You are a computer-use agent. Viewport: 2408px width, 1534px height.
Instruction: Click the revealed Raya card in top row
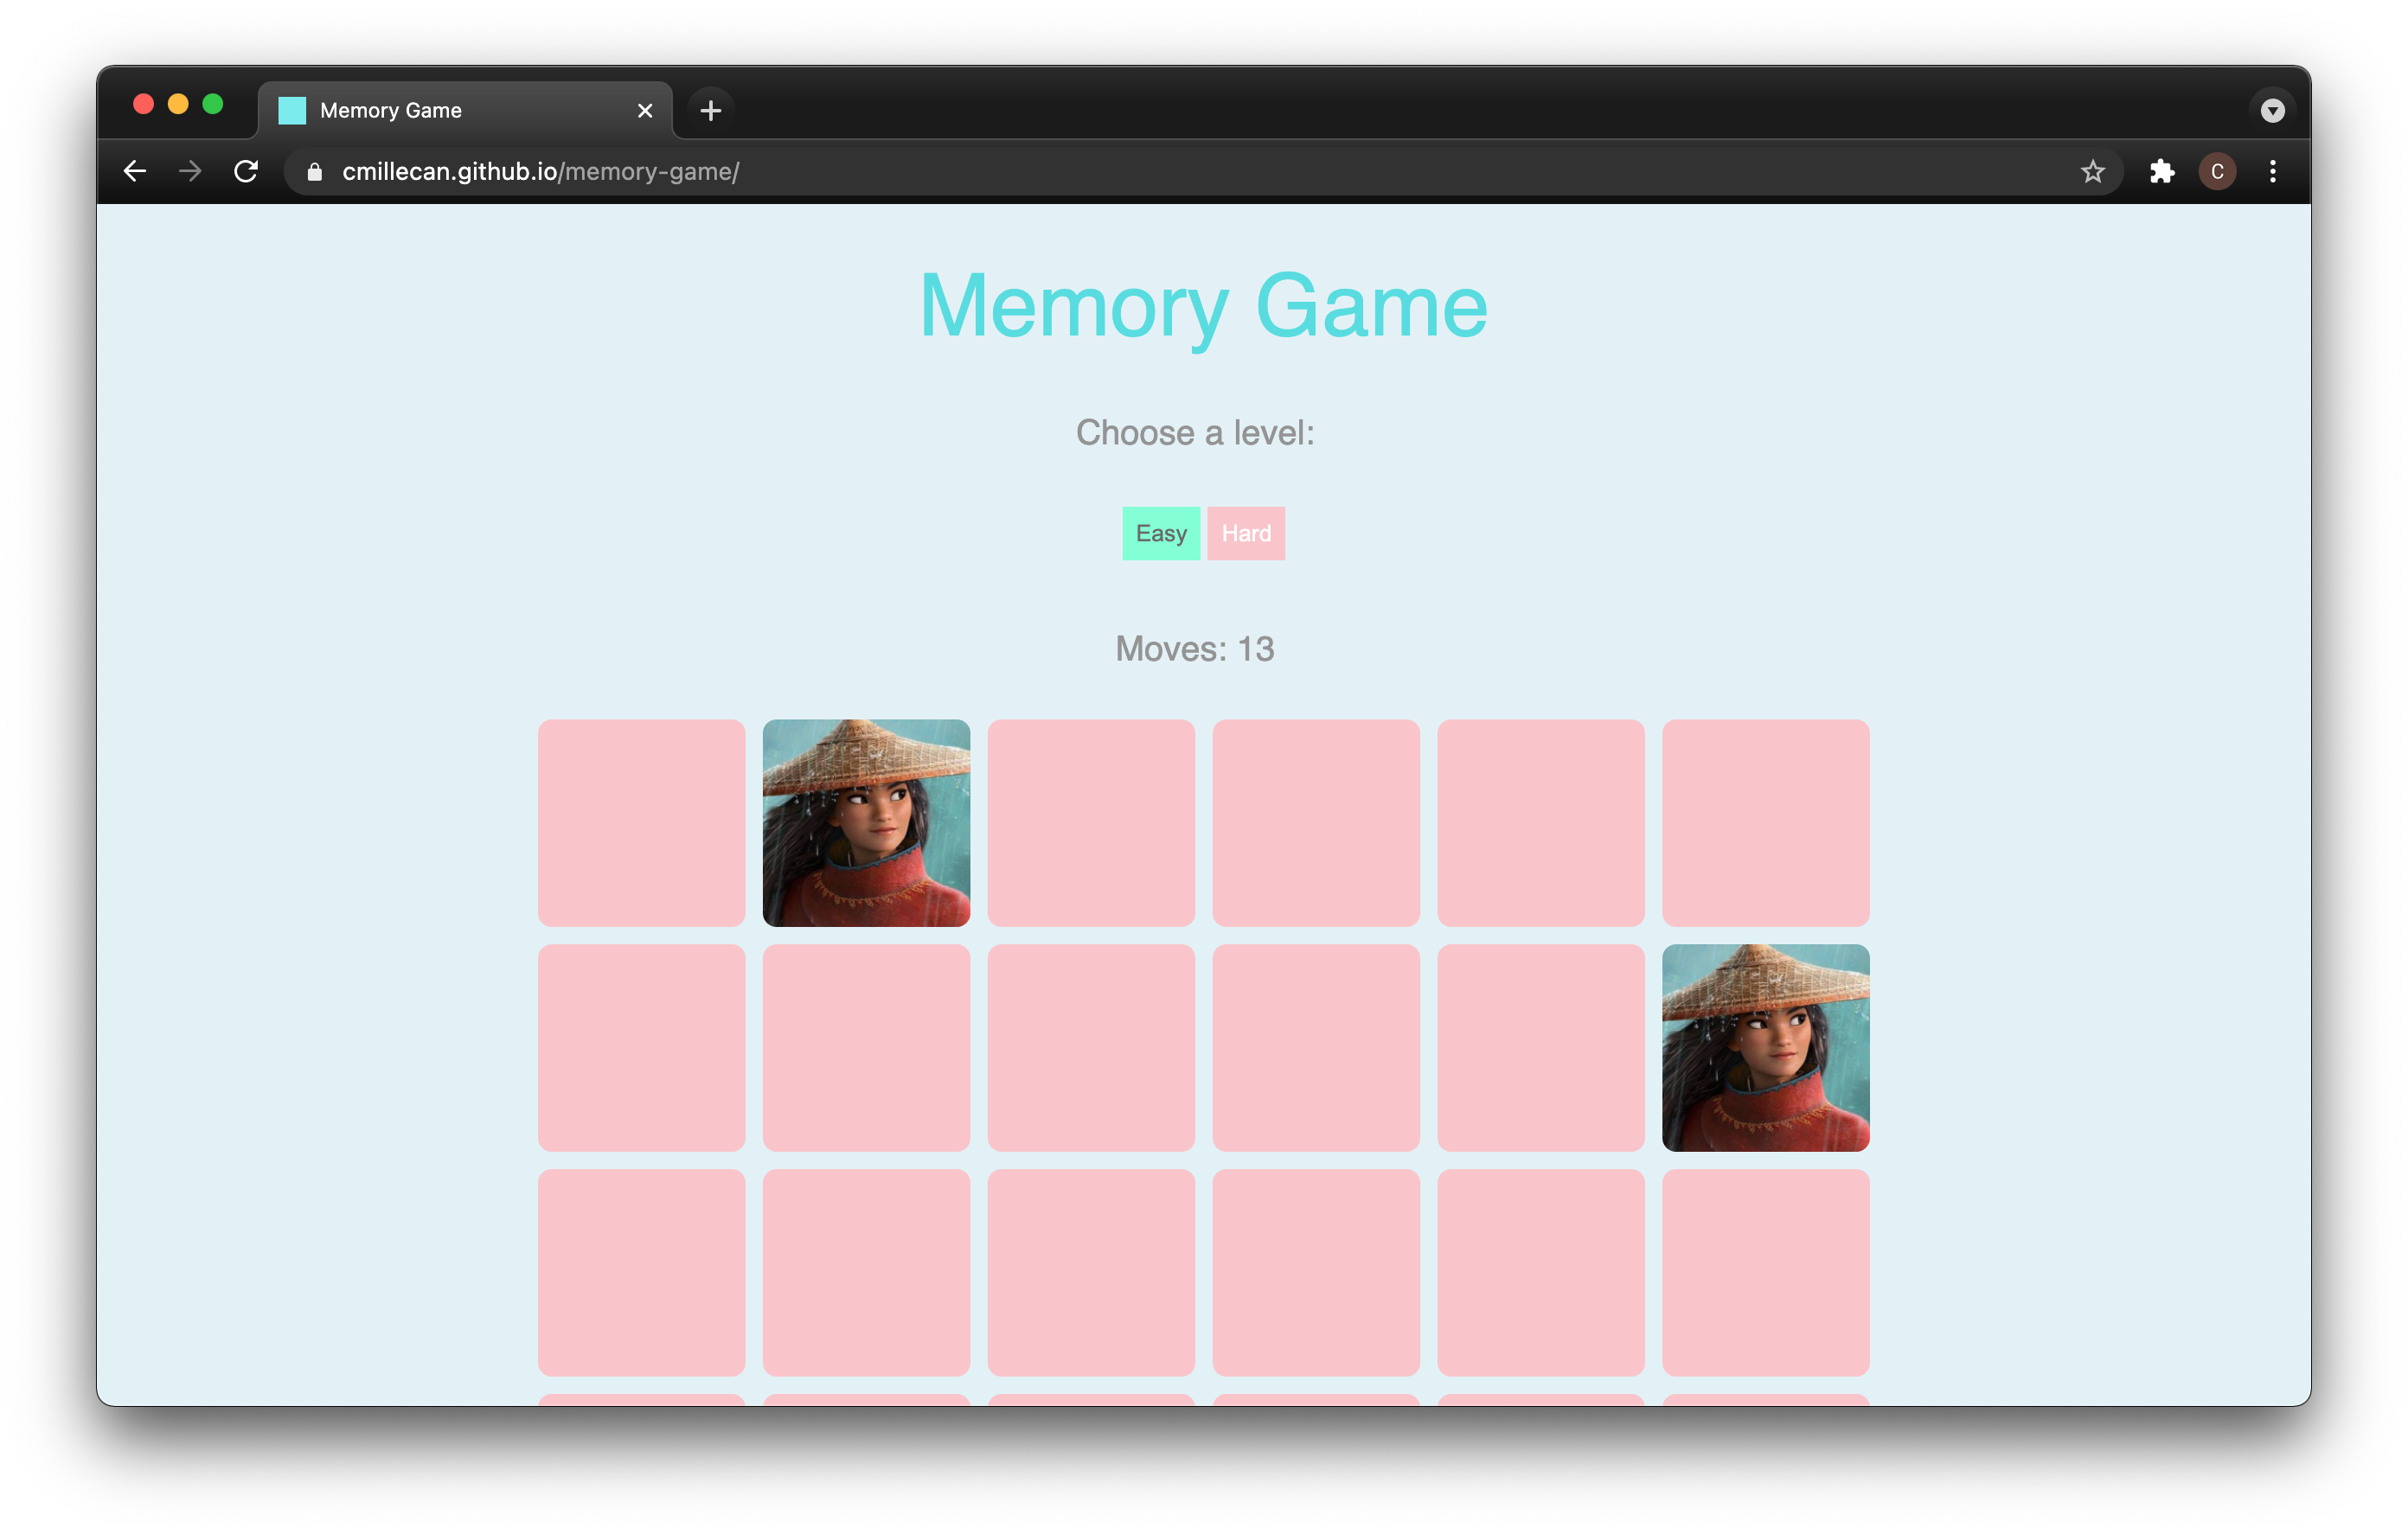(866, 823)
